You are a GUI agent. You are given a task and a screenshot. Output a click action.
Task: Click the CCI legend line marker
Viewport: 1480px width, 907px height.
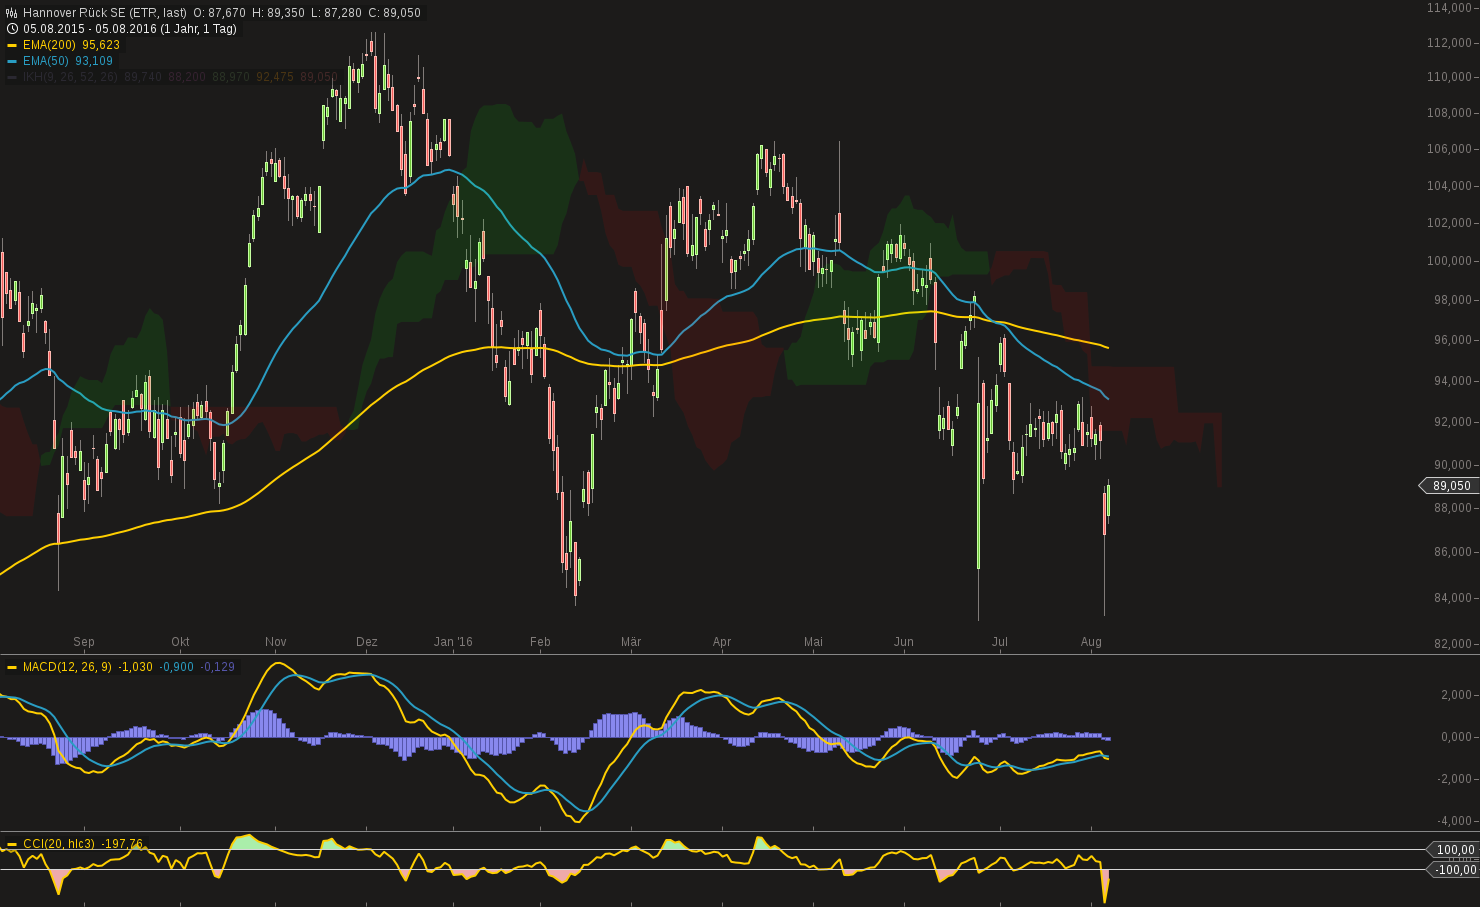[x=12, y=843]
